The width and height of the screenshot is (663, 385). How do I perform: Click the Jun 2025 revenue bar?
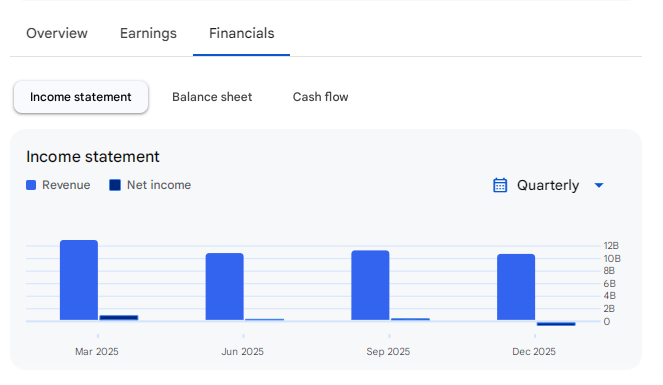pos(225,287)
